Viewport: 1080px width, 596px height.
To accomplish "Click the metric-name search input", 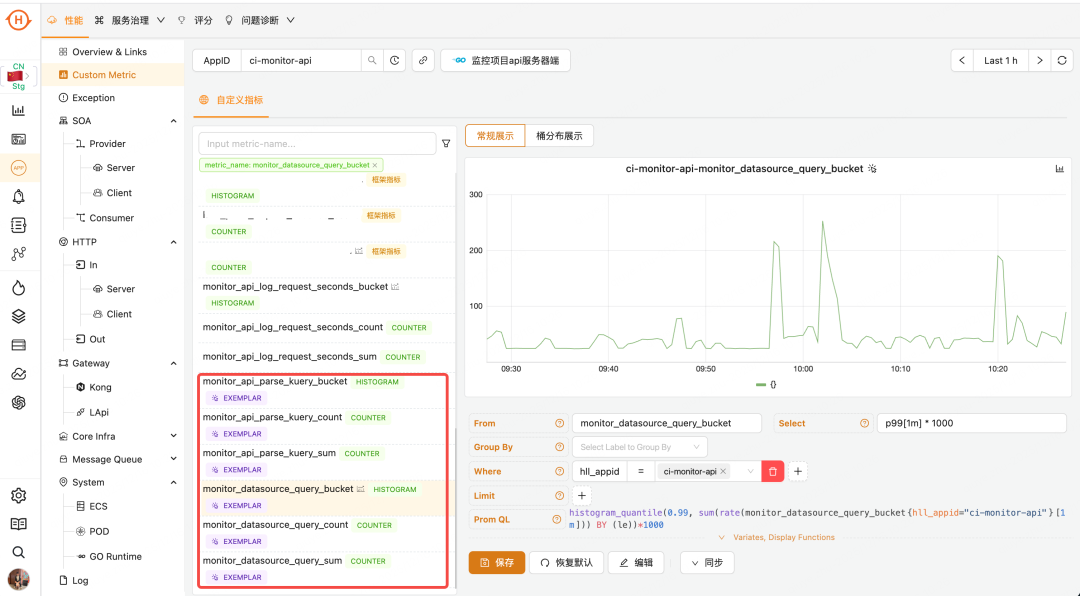I will [x=318, y=143].
